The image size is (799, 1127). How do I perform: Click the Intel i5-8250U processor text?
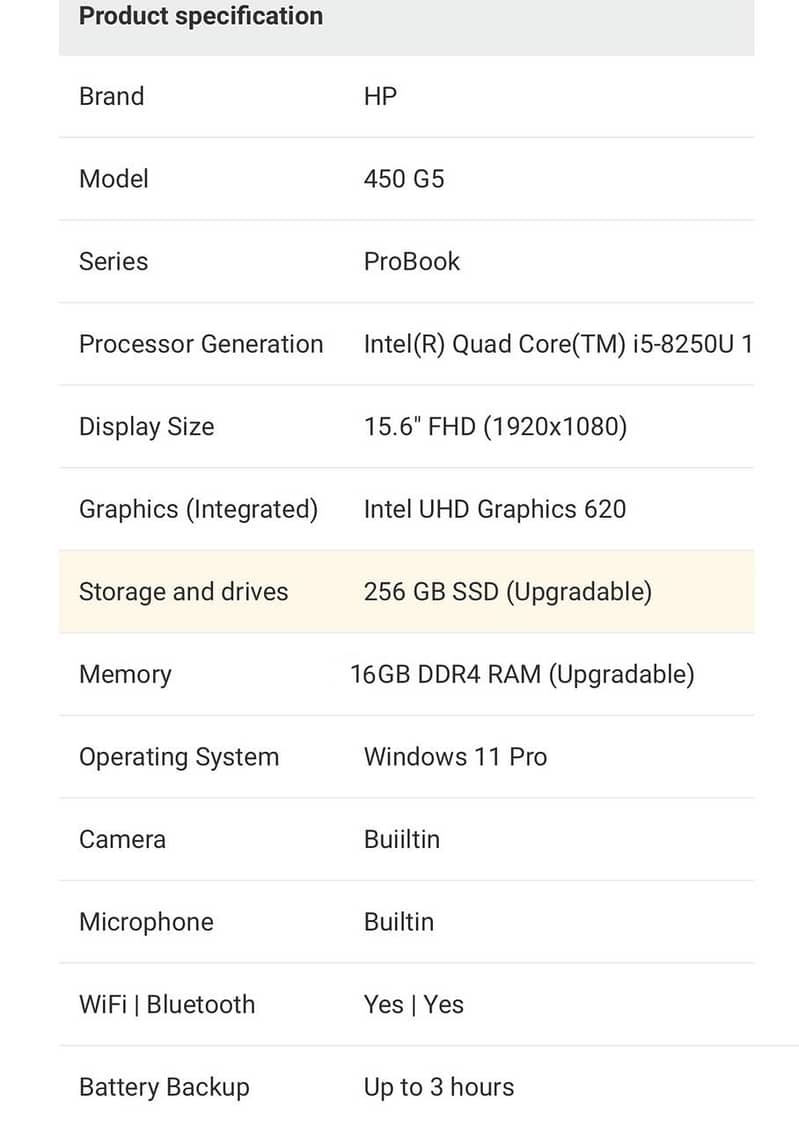pyautogui.click(x=557, y=344)
